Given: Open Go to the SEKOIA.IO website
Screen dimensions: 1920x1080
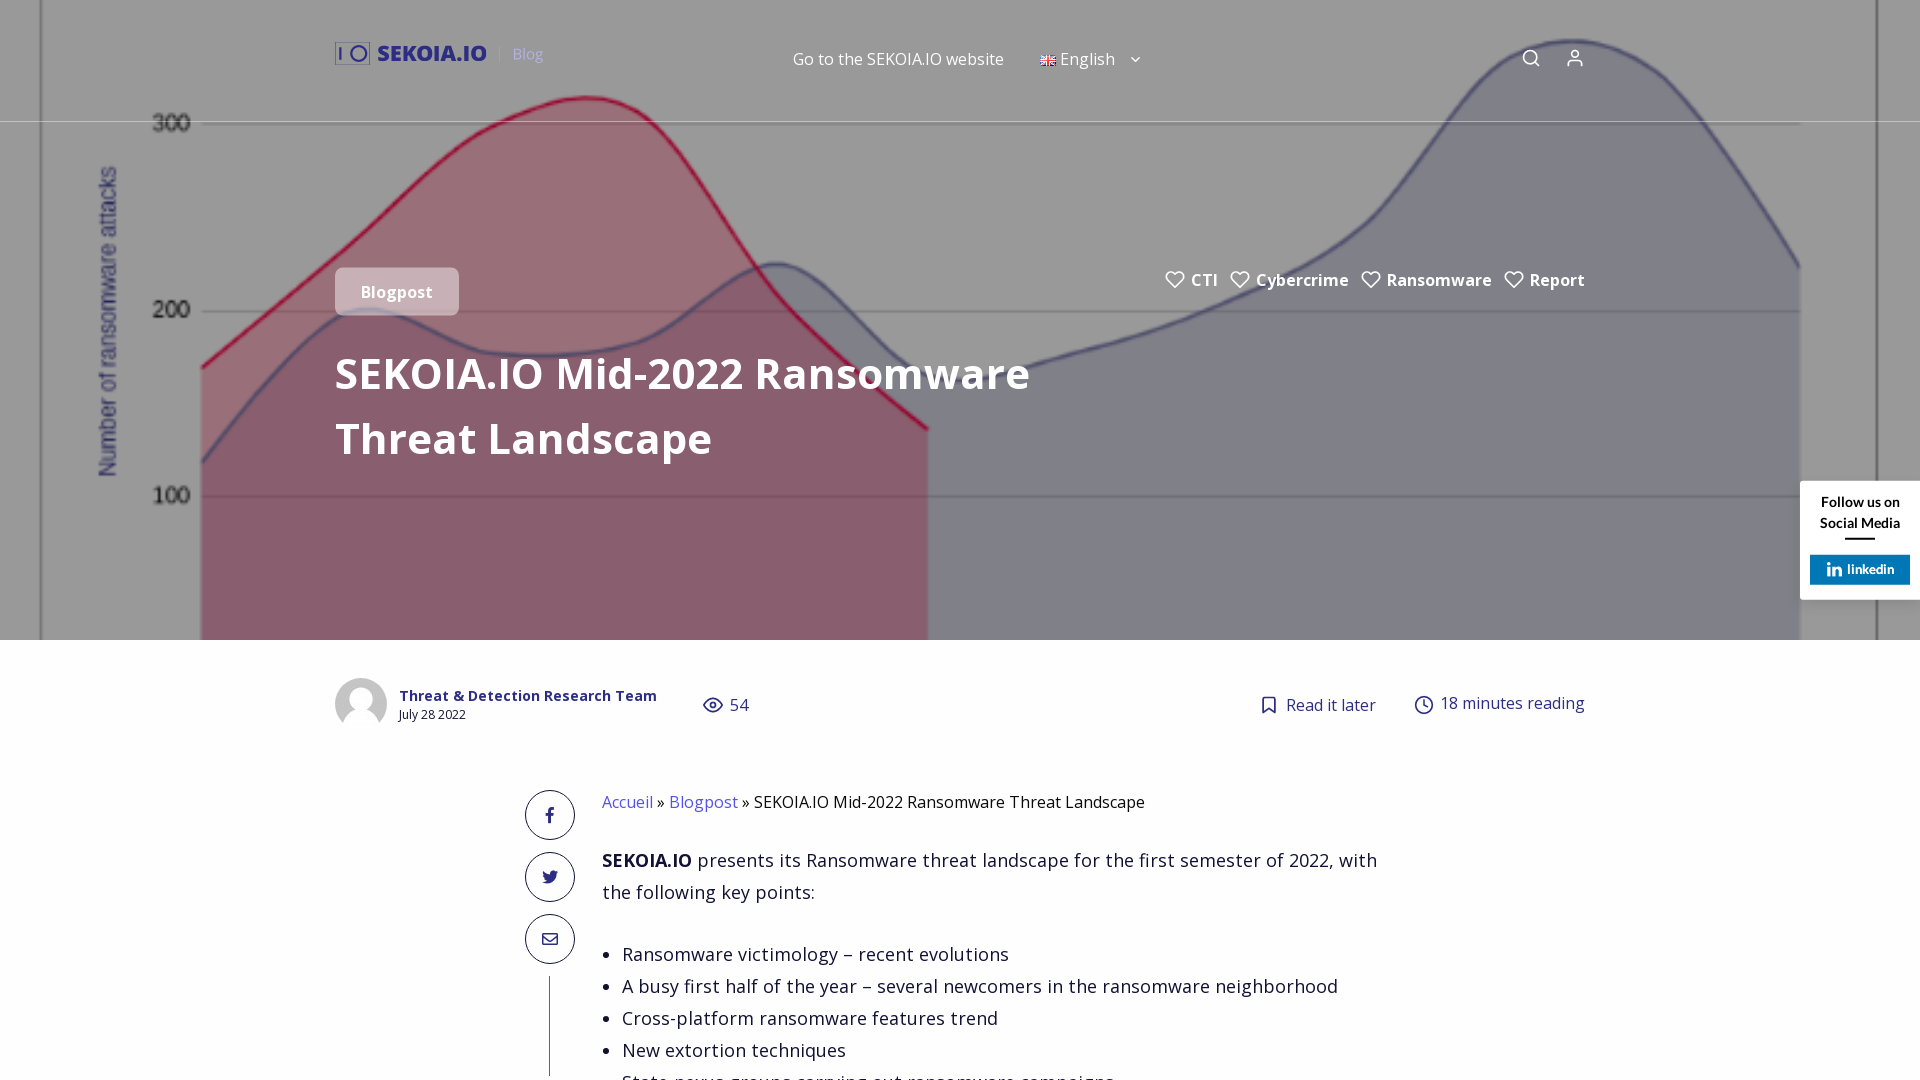Looking at the screenshot, I should pos(897,59).
